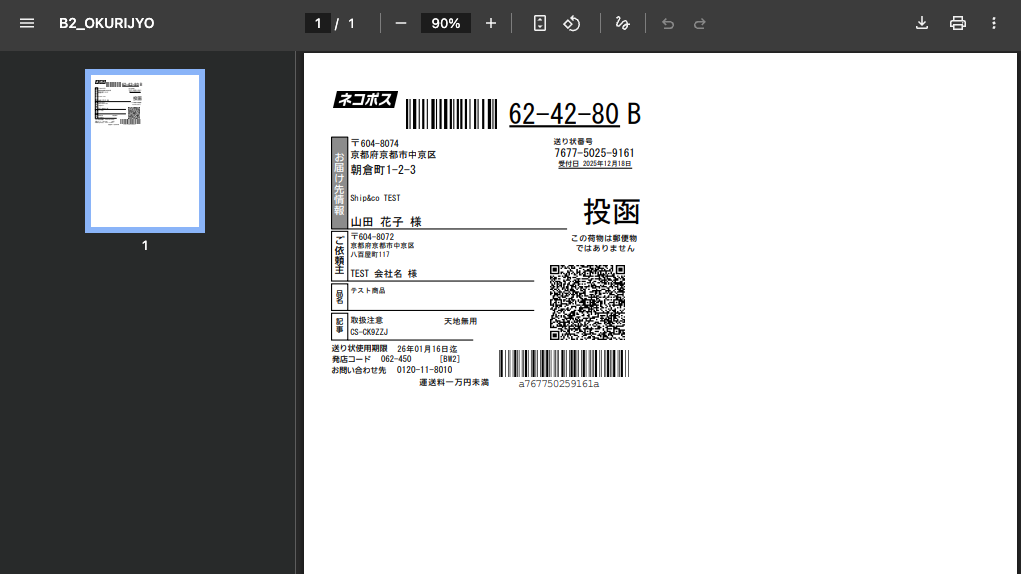Download the B2_OKURIJYO PDF
The width and height of the screenshot is (1021, 574).
point(922,23)
